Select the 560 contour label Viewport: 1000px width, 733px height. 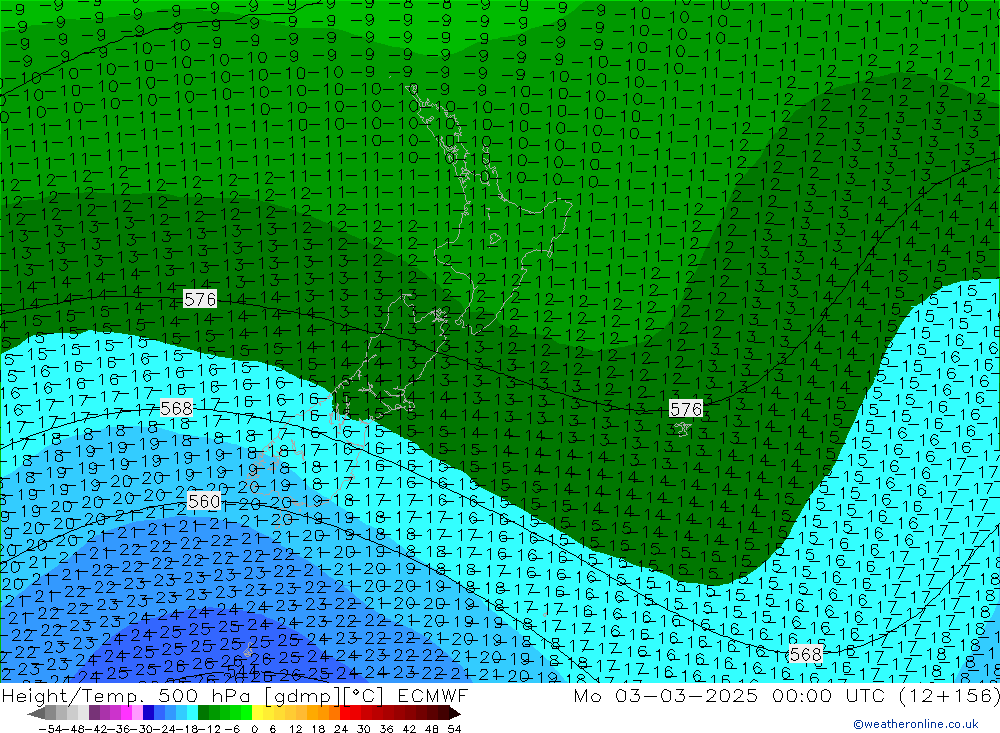point(204,501)
